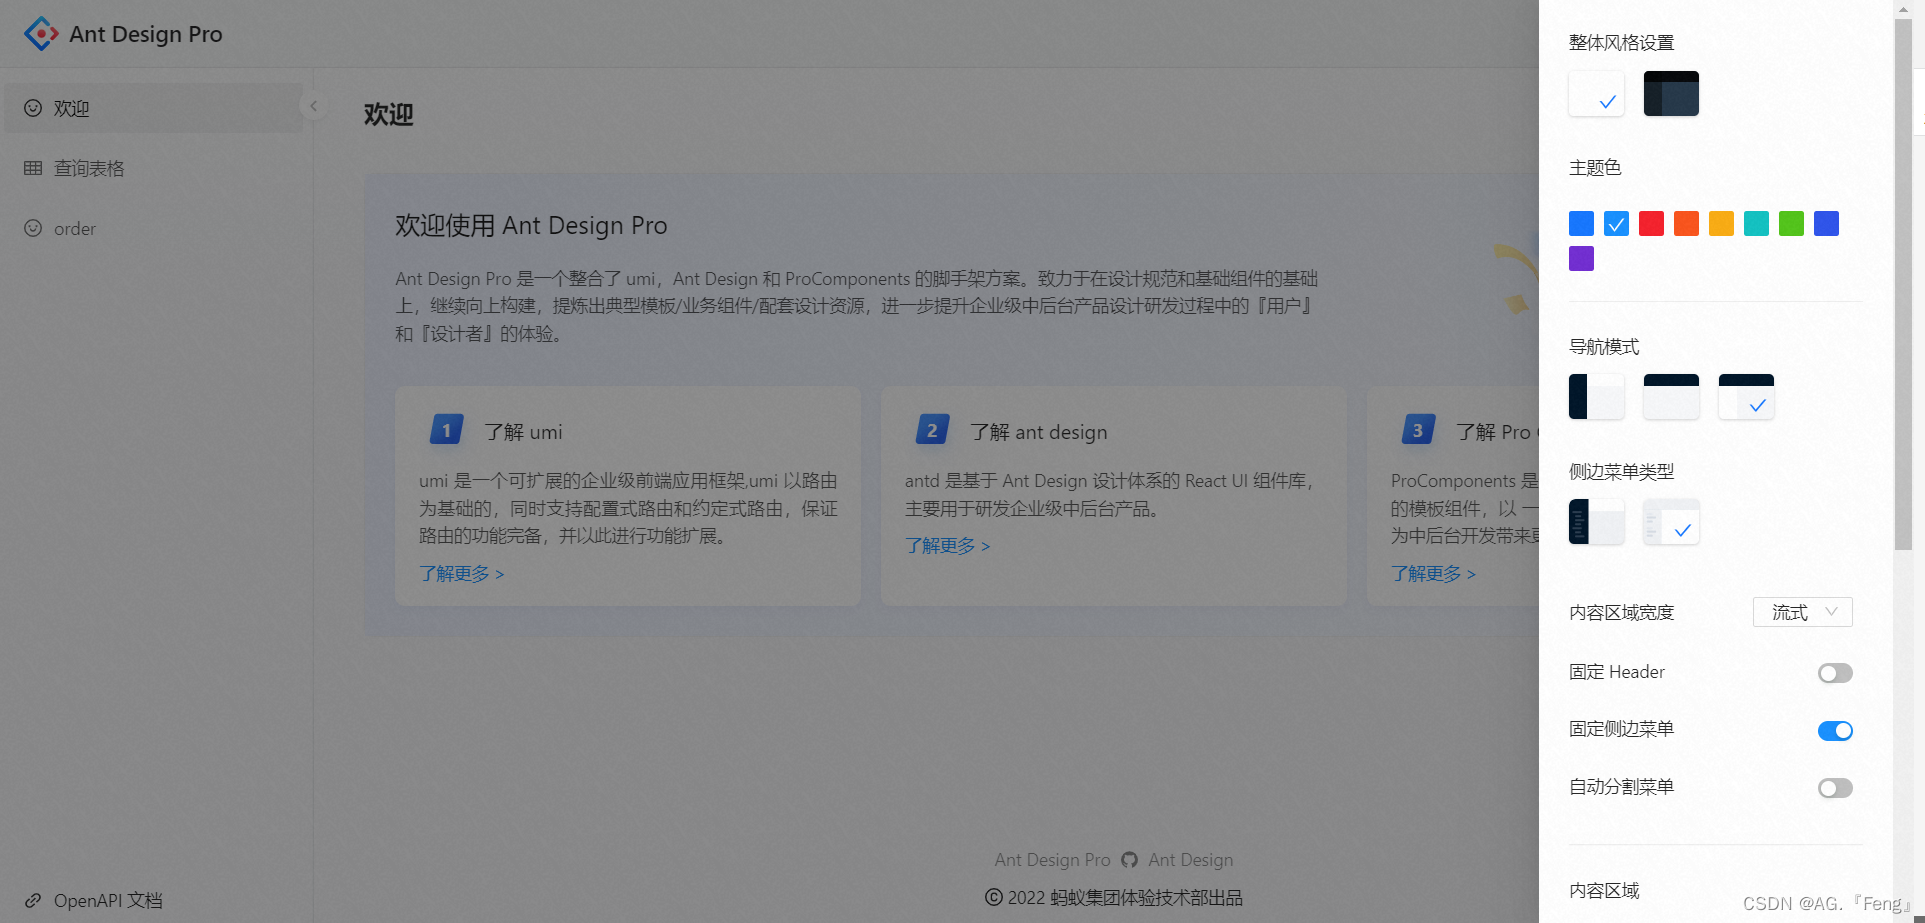Image resolution: width=1925 pixels, height=923 pixels.
Task: Open the OpenAPI 文档 link
Action: [x=108, y=900]
